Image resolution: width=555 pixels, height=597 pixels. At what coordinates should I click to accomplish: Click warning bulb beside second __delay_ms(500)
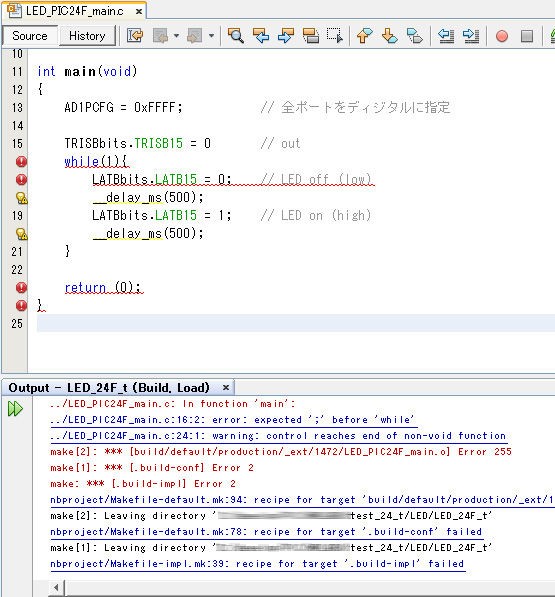(22, 234)
